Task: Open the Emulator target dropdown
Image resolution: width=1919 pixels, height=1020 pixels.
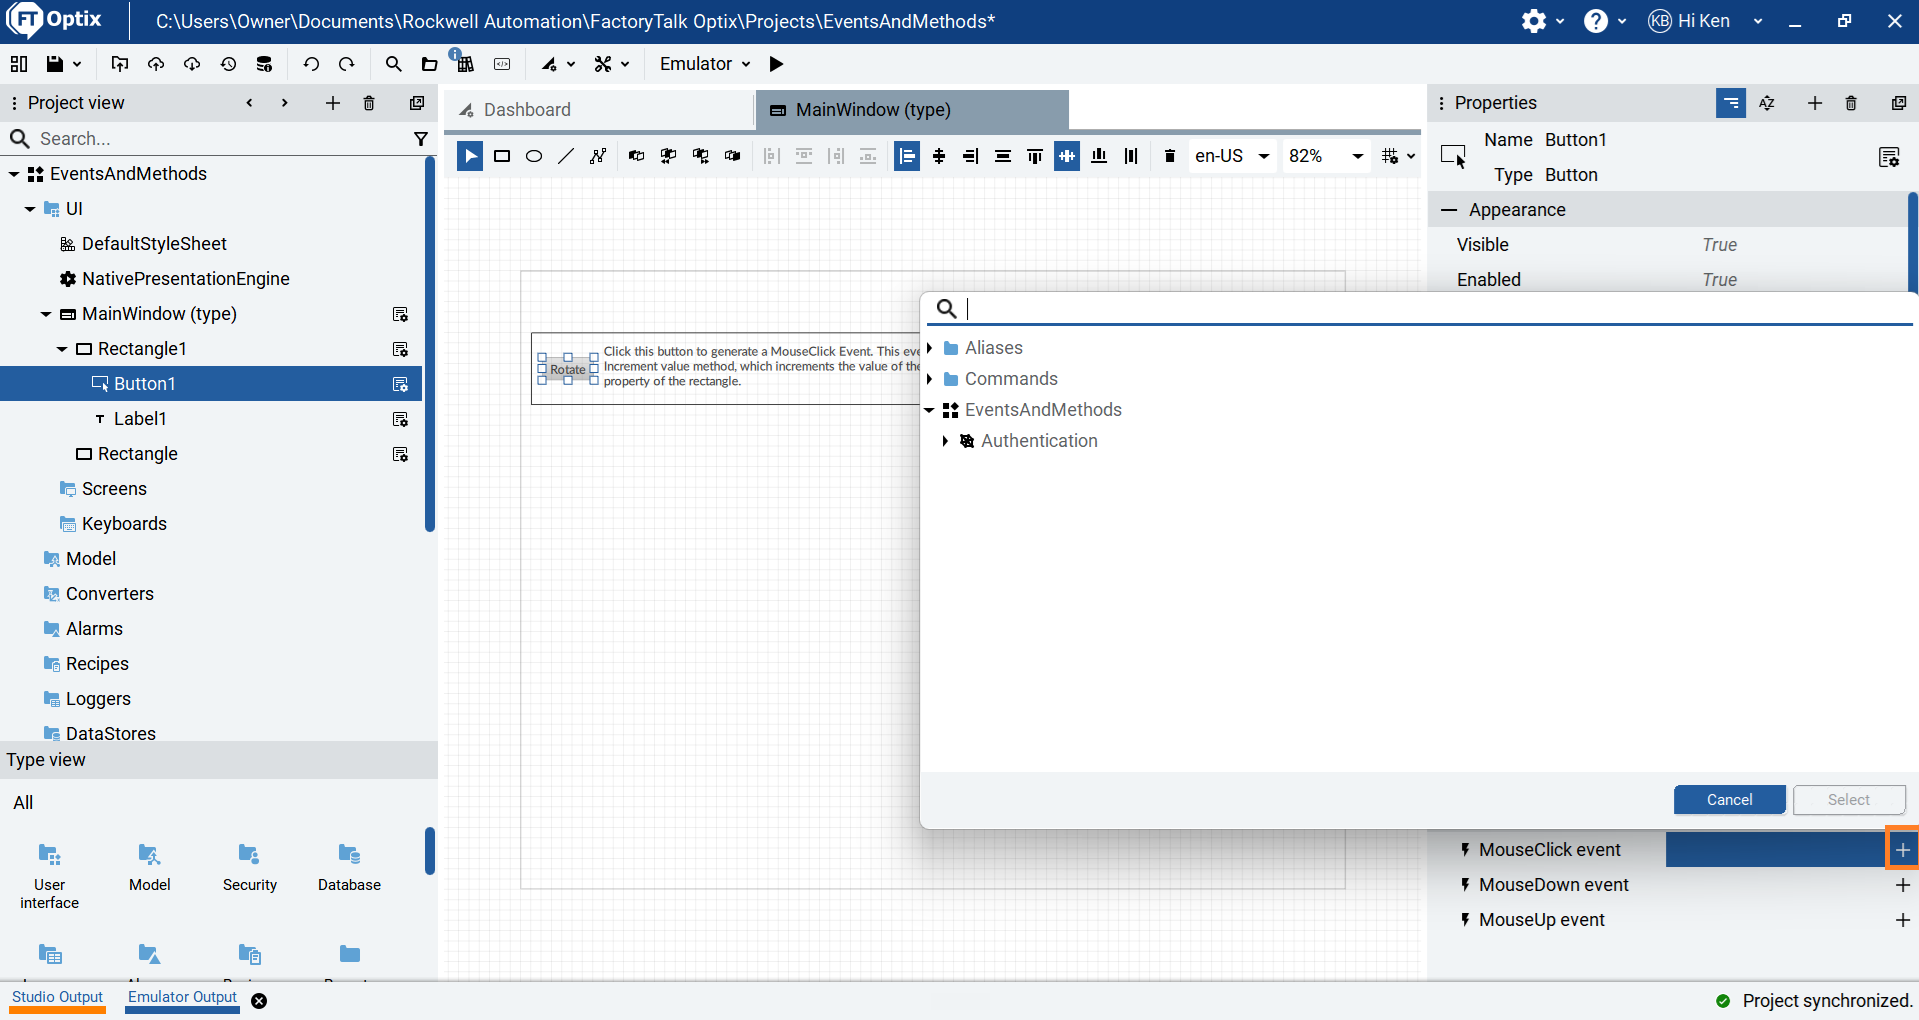Action: click(705, 64)
